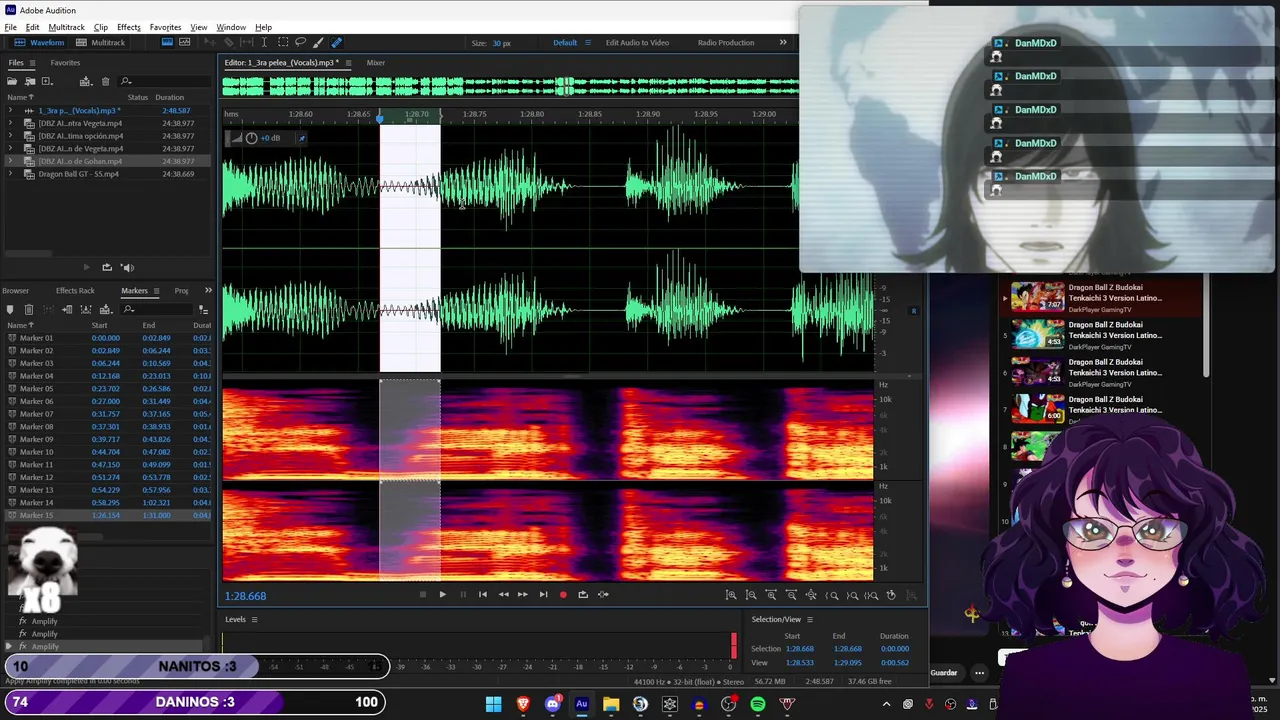The height and width of the screenshot is (720, 1280).
Task: Zoom to selection icon
Action: 871,594
